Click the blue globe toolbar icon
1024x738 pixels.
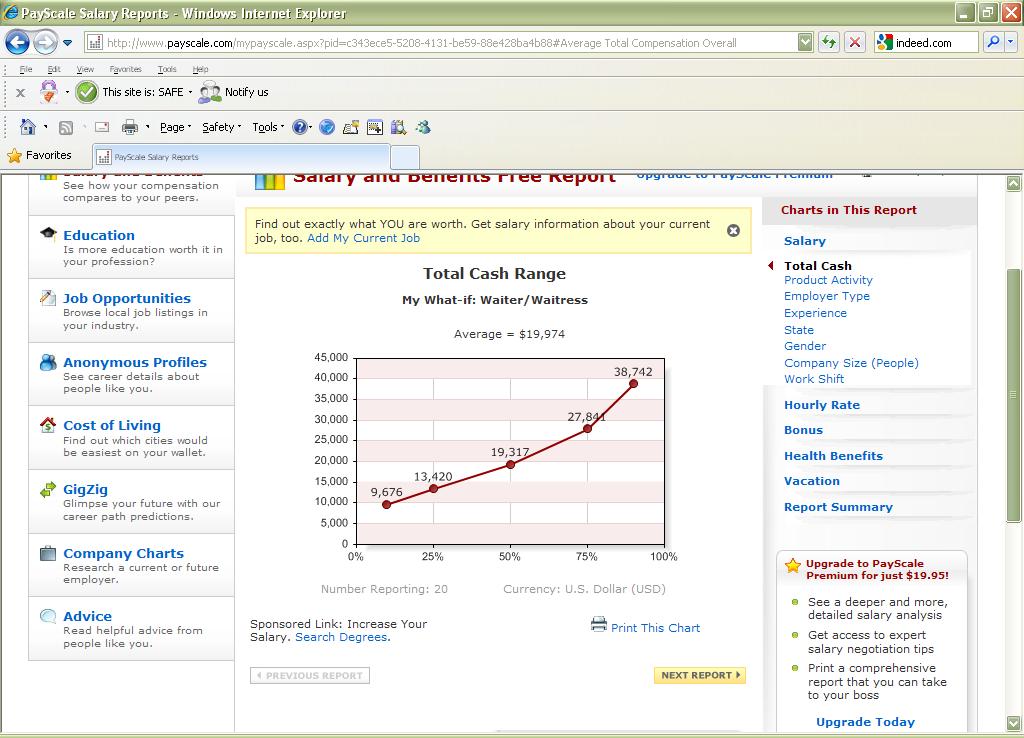pyautogui.click(x=327, y=127)
